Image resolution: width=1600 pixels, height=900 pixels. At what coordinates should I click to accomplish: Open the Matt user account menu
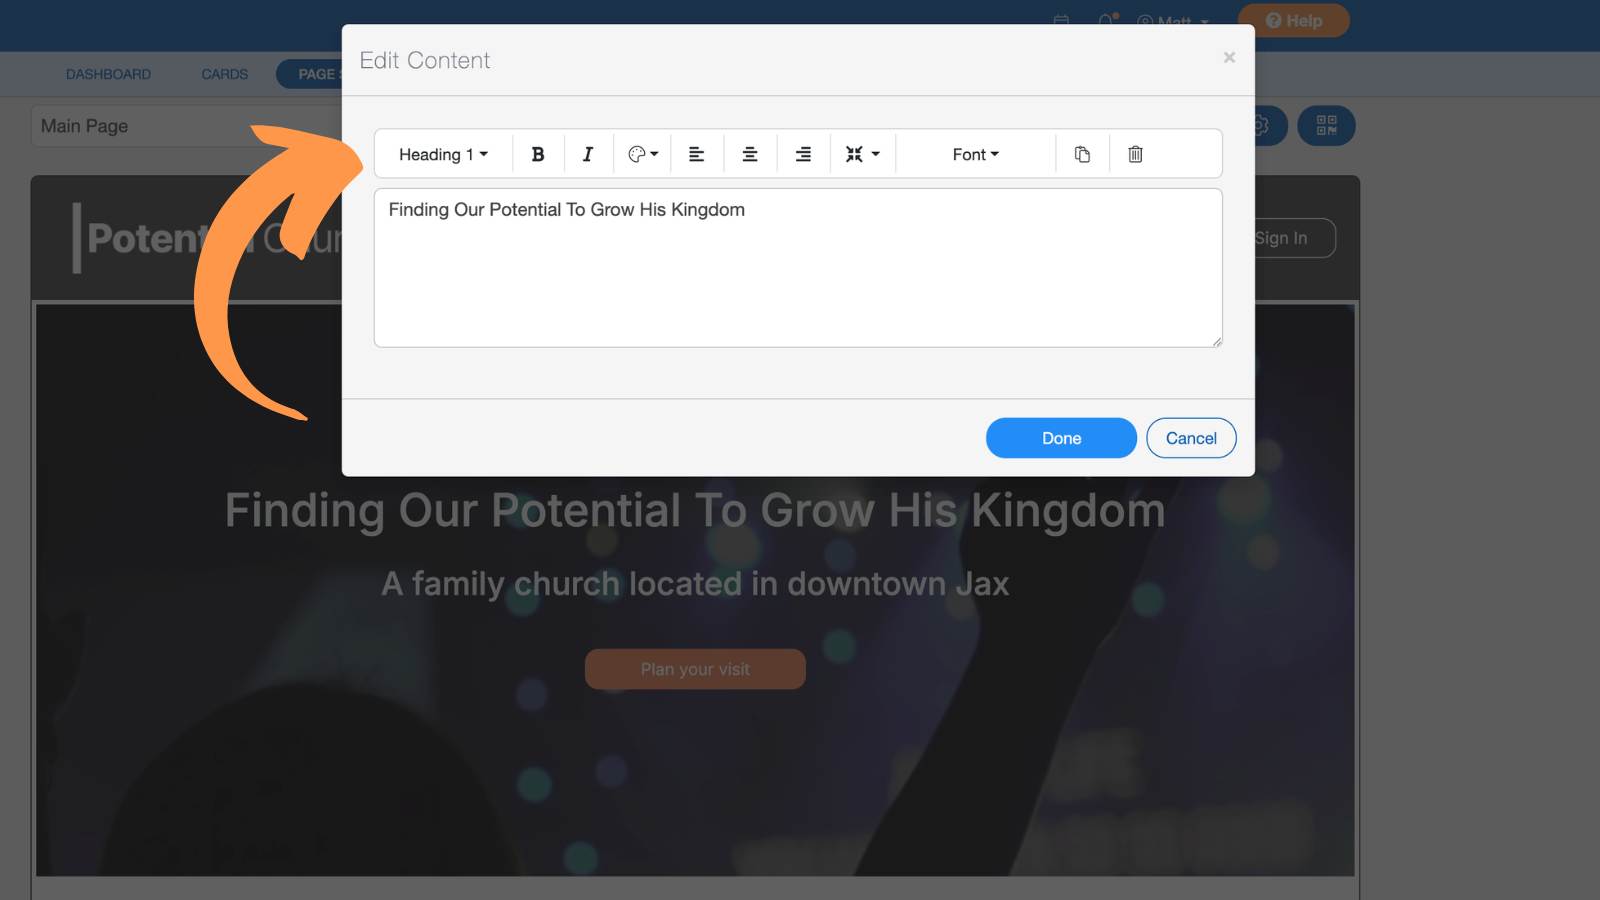[1173, 21]
